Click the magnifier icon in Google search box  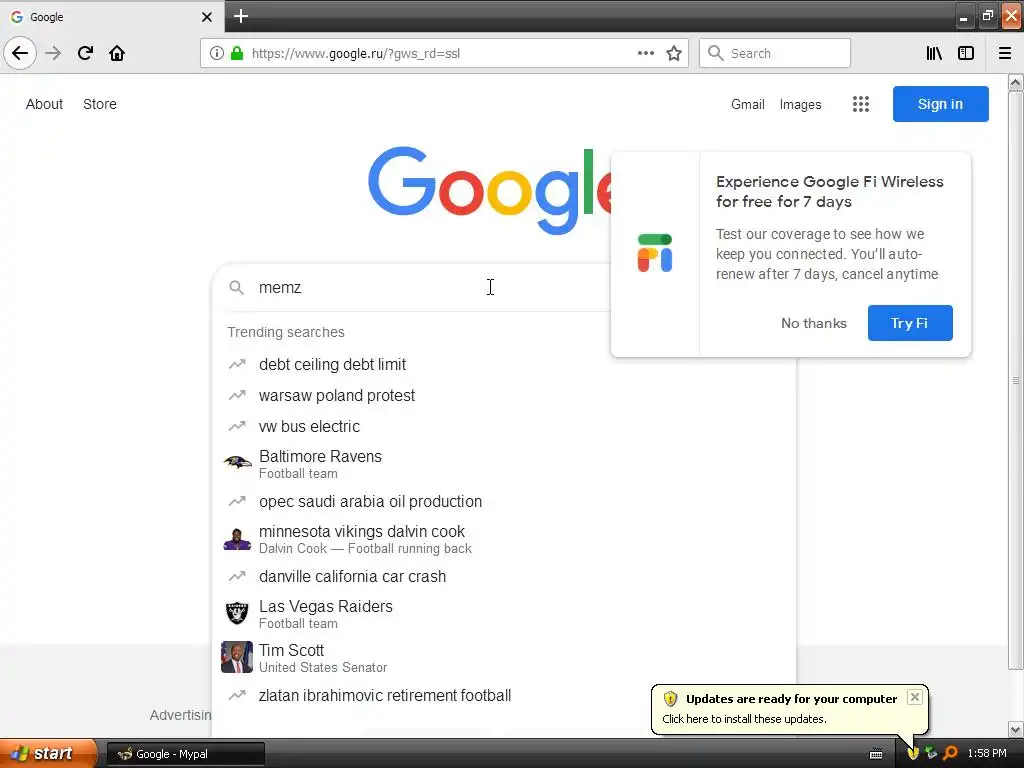click(236, 287)
